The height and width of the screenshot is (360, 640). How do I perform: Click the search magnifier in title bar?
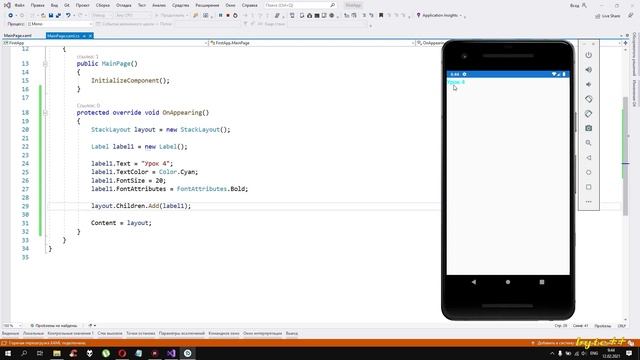coord(333,5)
